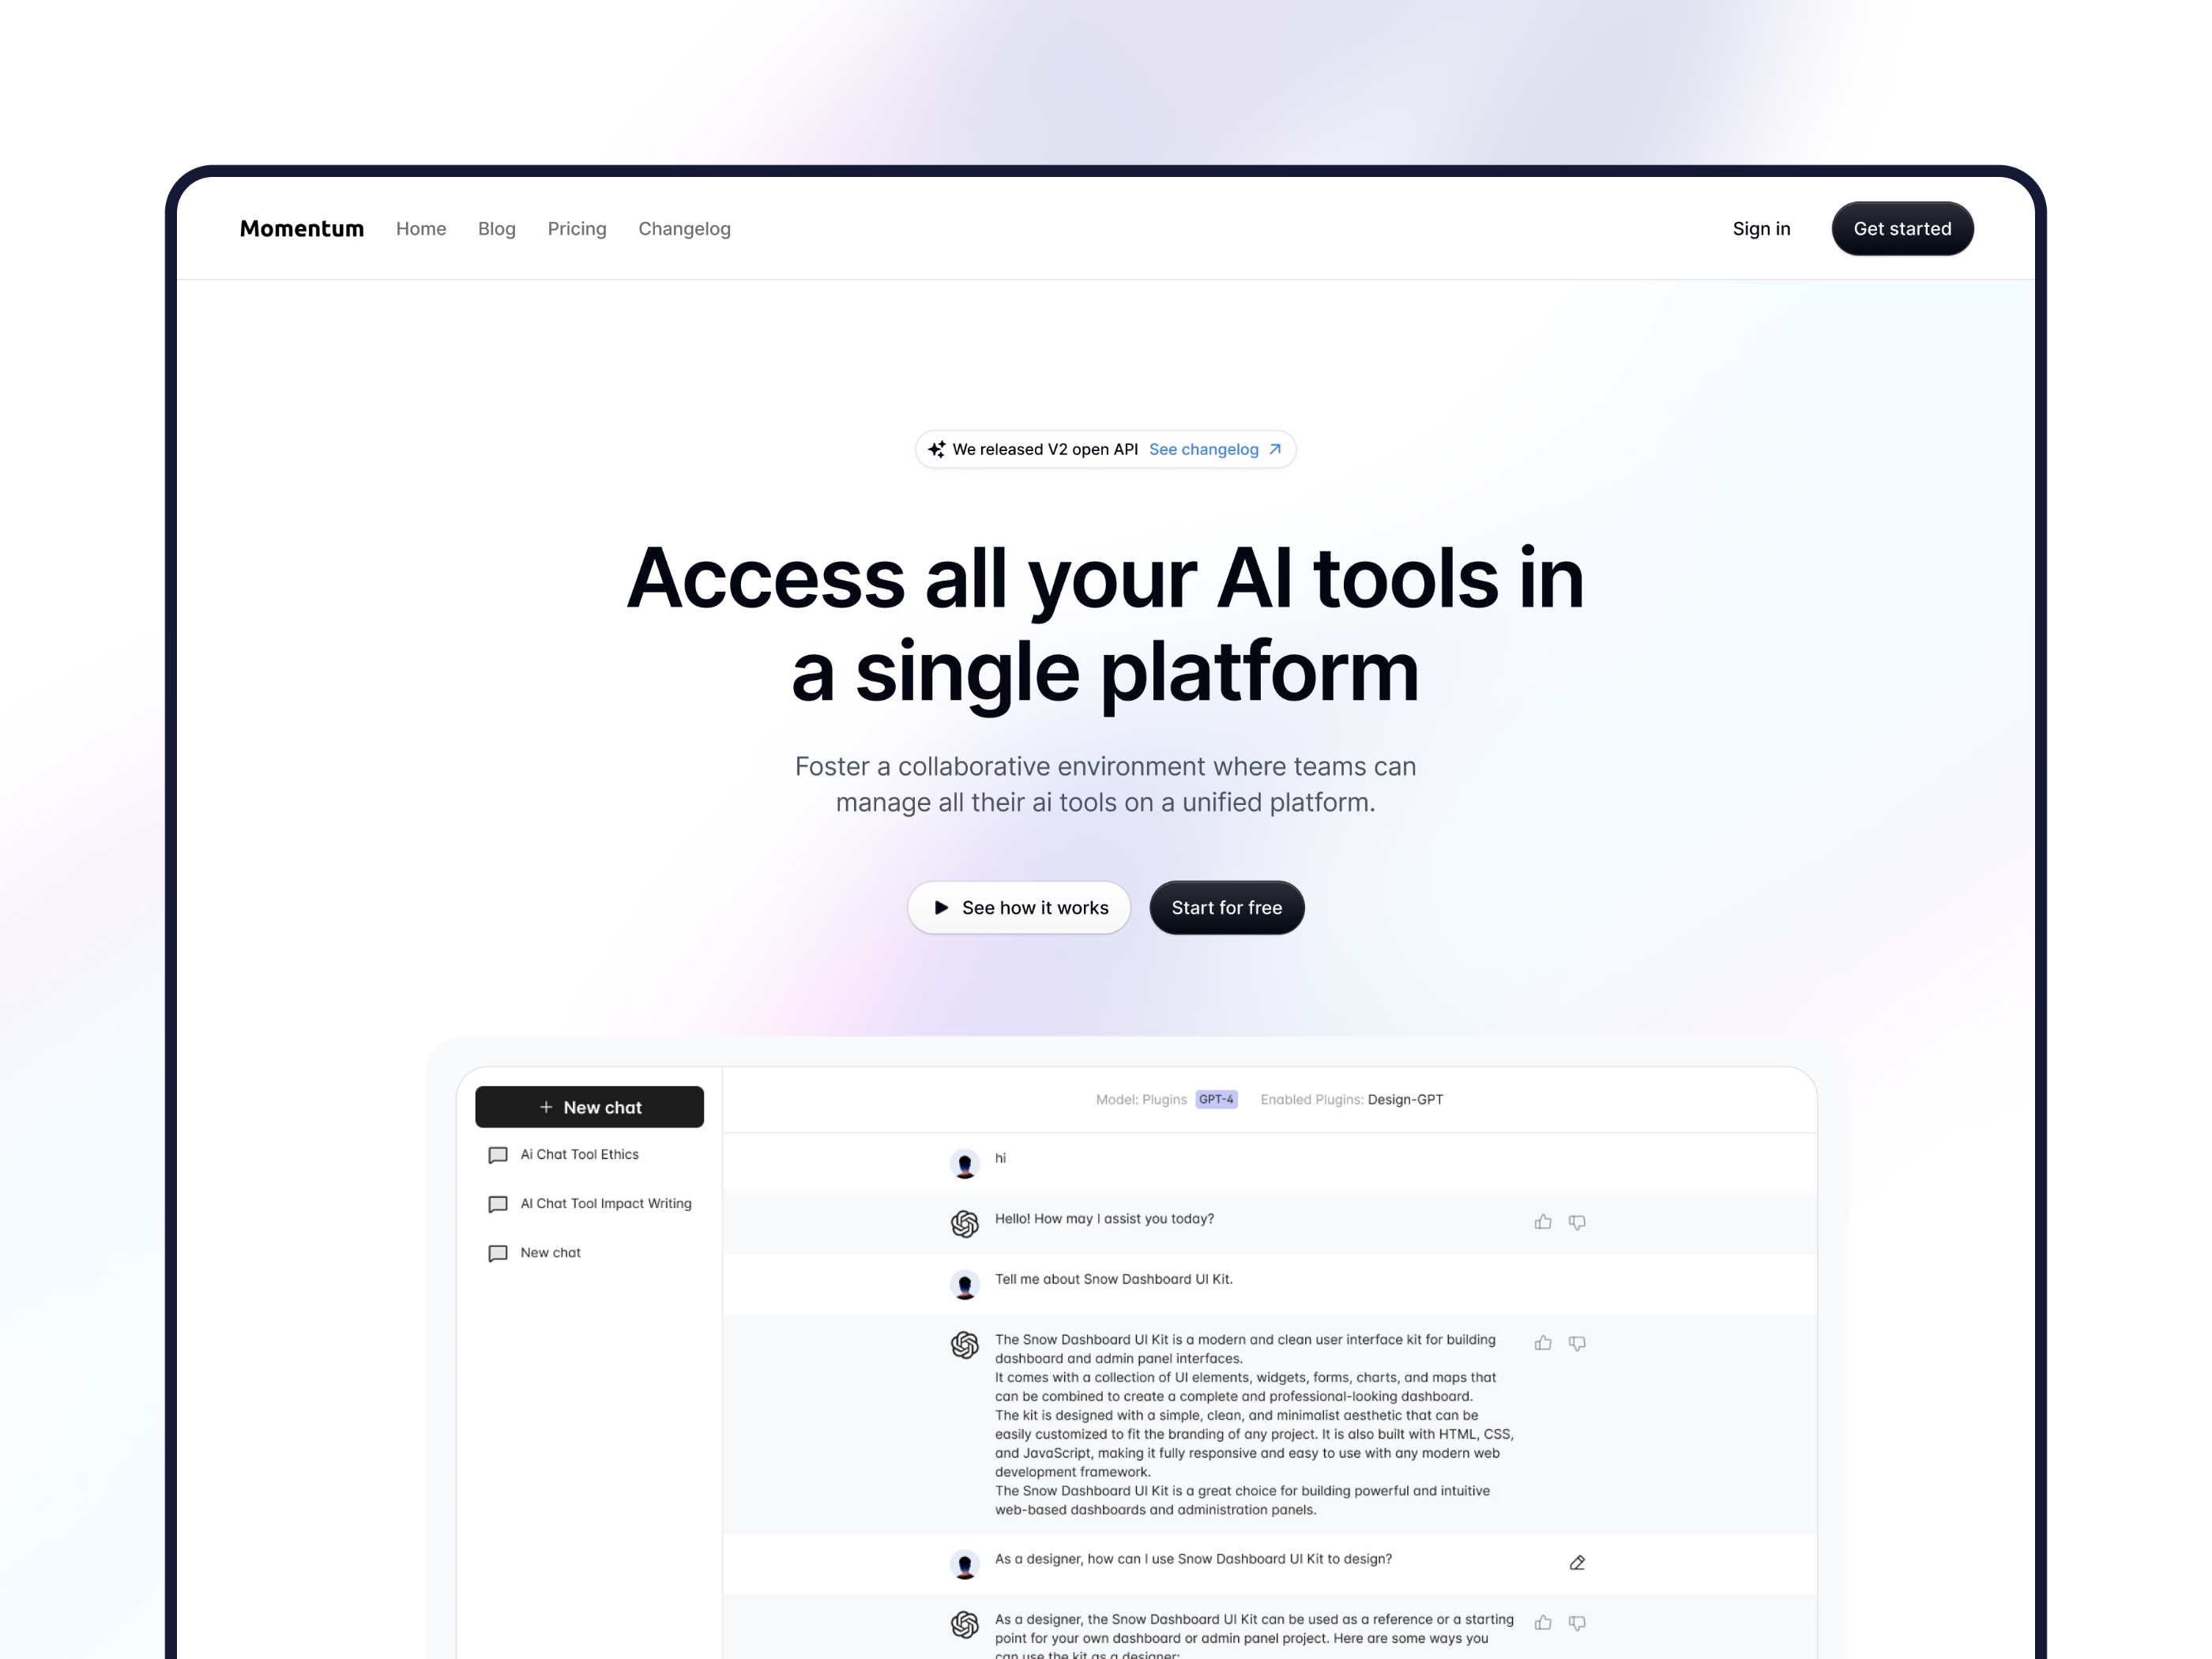Viewport: 2212px width, 1659px height.
Task: Click thumbs down icon on first response
Action: (1576, 1220)
